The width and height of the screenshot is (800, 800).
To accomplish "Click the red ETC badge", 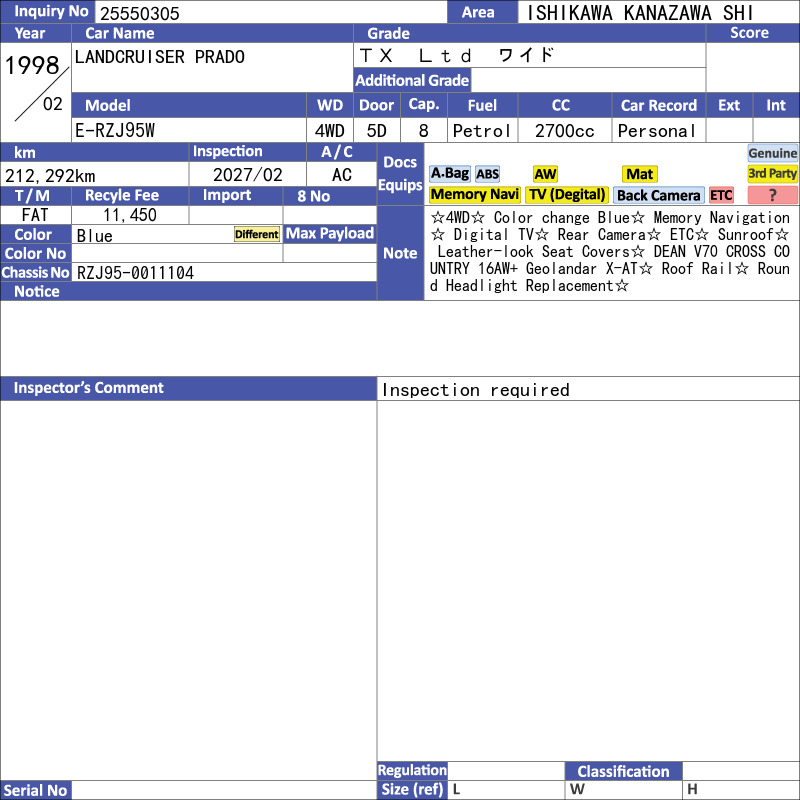I will (x=721, y=195).
